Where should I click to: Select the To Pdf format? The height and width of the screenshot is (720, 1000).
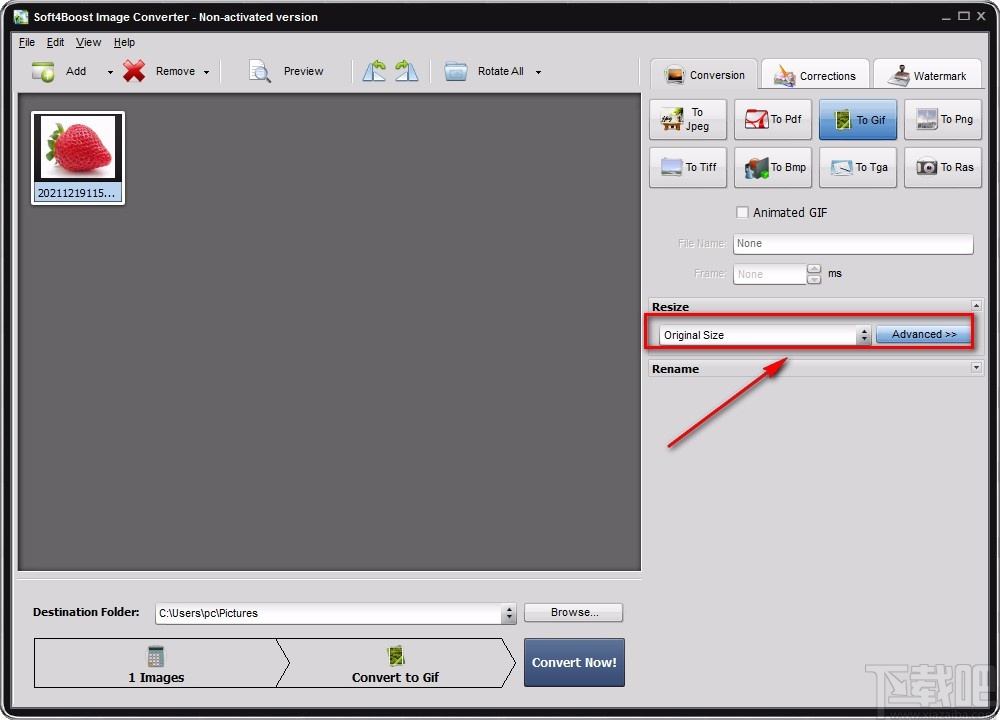[772, 119]
